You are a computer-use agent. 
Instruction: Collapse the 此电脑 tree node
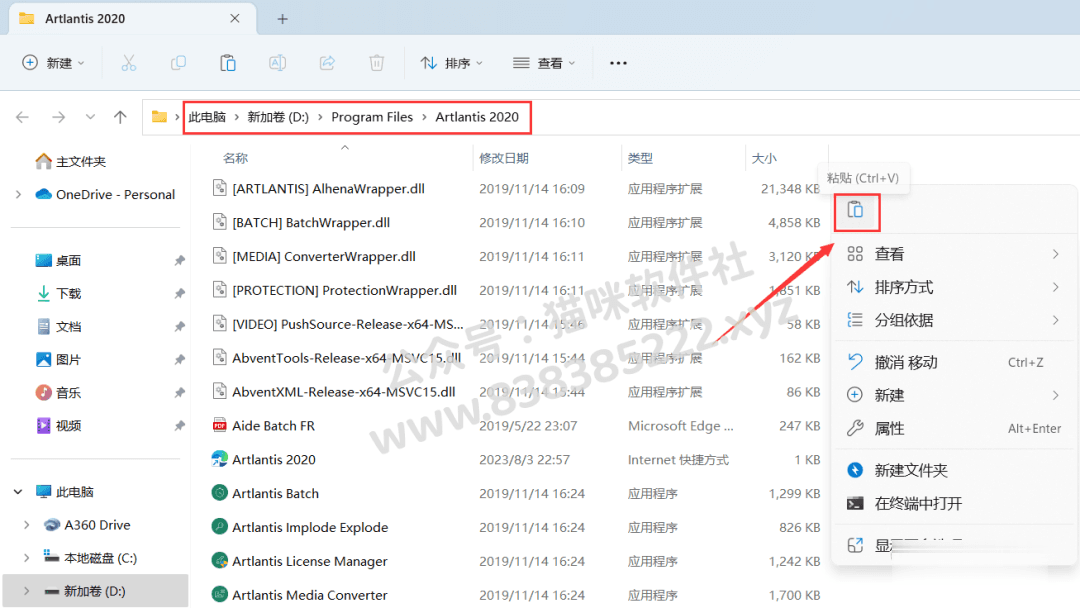click(19, 492)
